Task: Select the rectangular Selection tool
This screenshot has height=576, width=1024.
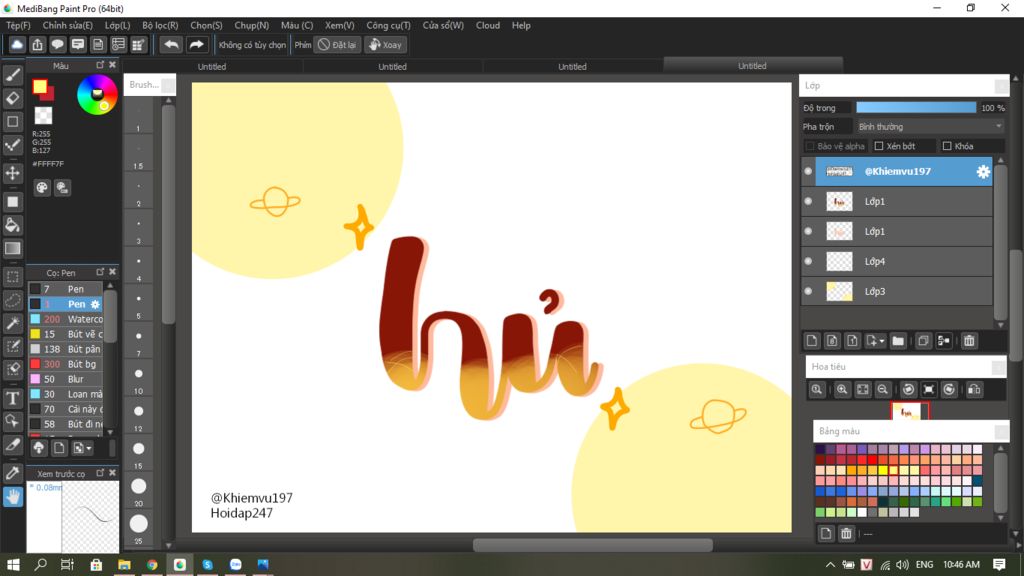Action: point(12,276)
